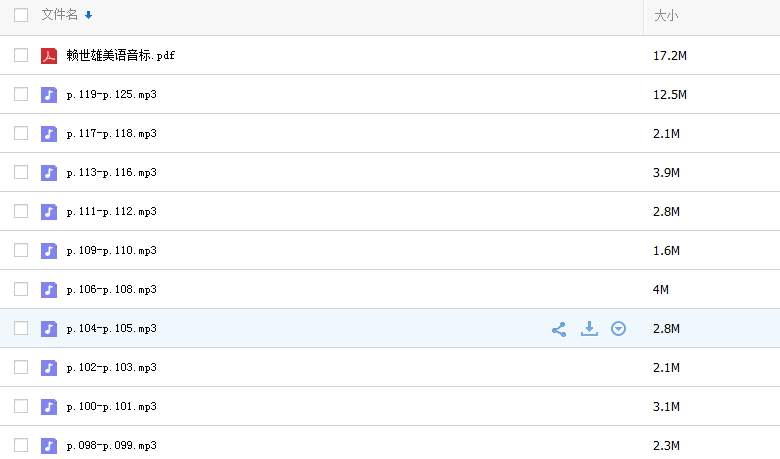The height and width of the screenshot is (459, 780).
Task: Click the music icon of p.098-p.099.mp3
Action: click(49, 446)
